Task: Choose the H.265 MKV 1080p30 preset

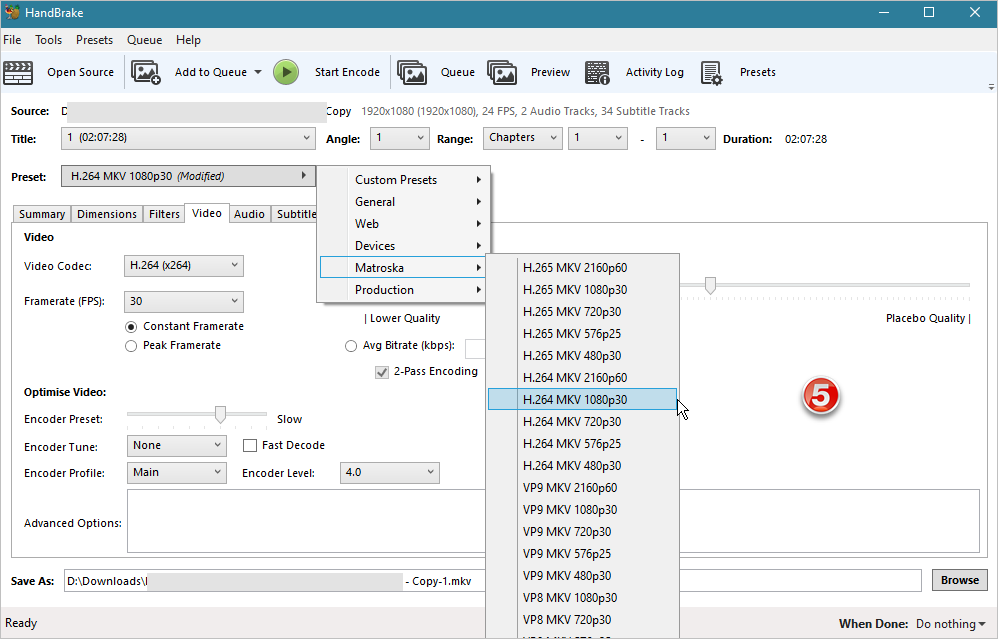Action: click(582, 290)
